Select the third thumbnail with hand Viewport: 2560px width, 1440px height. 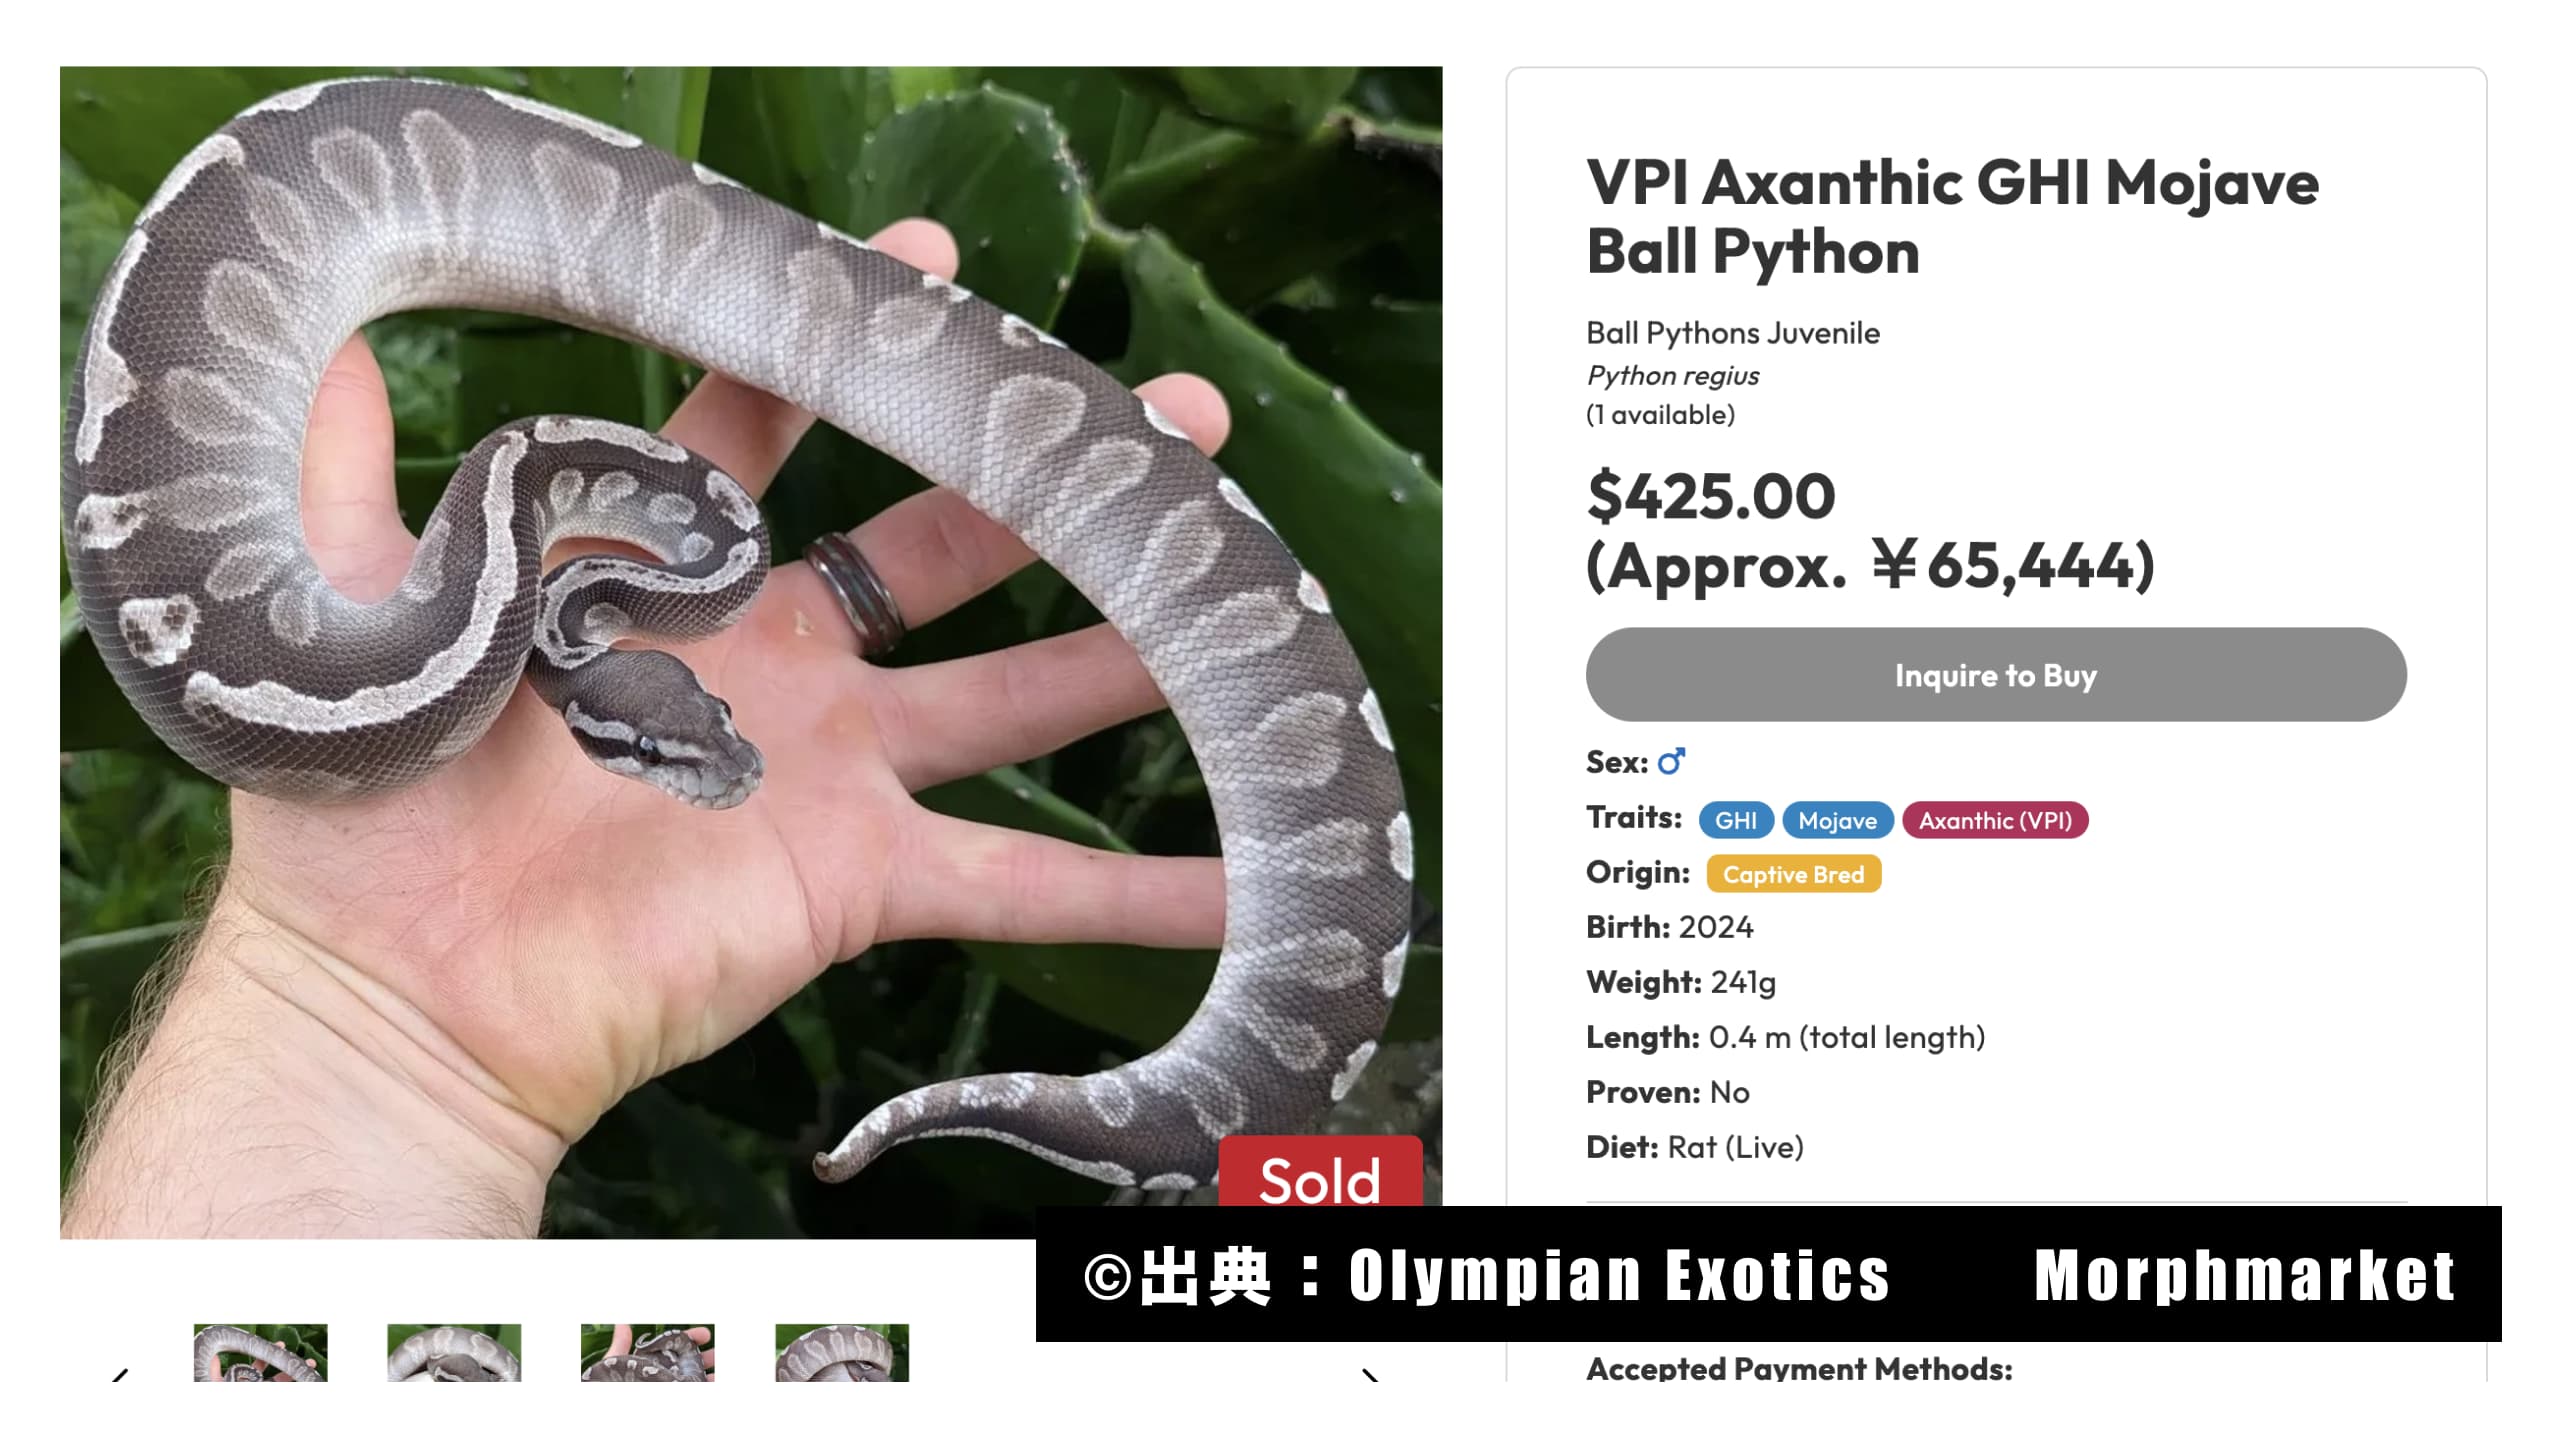[x=648, y=1353]
